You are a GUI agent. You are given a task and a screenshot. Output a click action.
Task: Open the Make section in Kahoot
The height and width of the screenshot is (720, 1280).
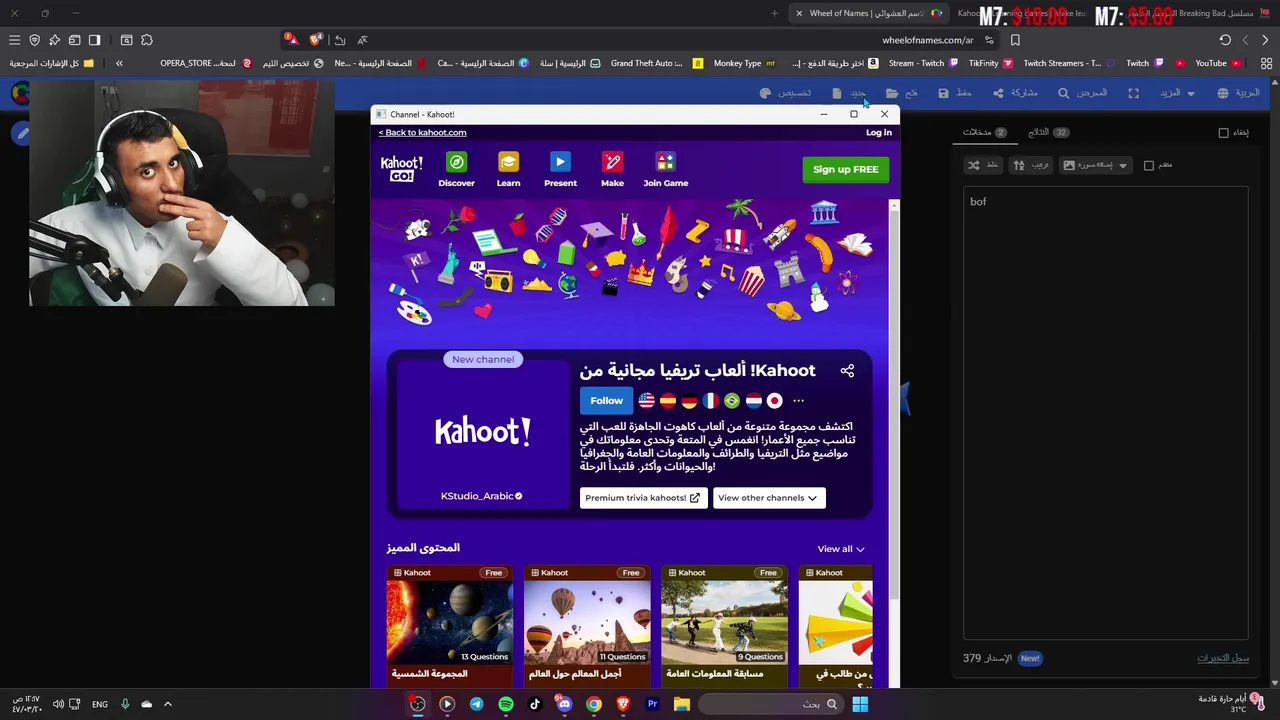click(612, 169)
